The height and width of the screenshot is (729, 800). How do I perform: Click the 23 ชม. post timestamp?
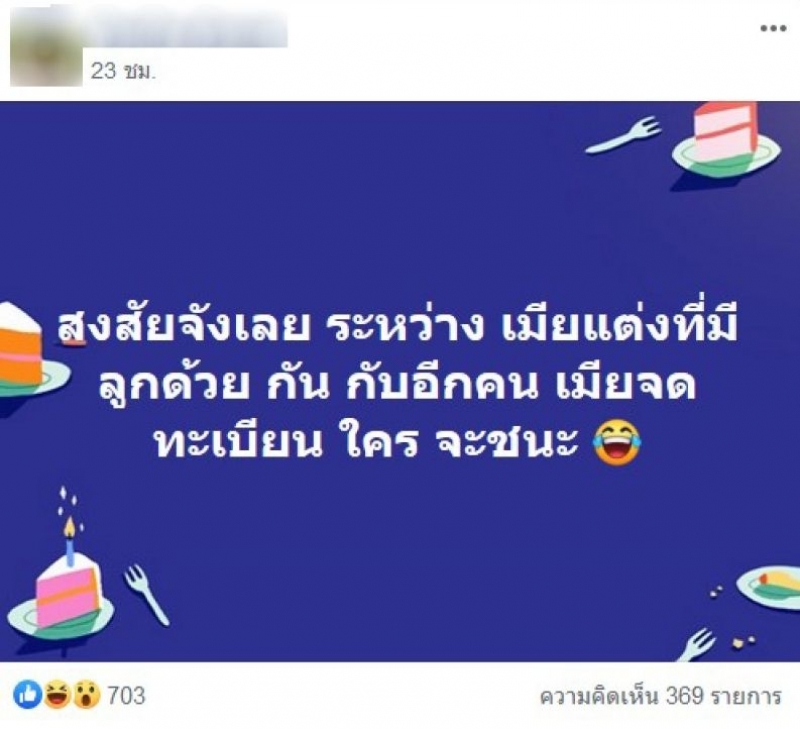(122, 71)
